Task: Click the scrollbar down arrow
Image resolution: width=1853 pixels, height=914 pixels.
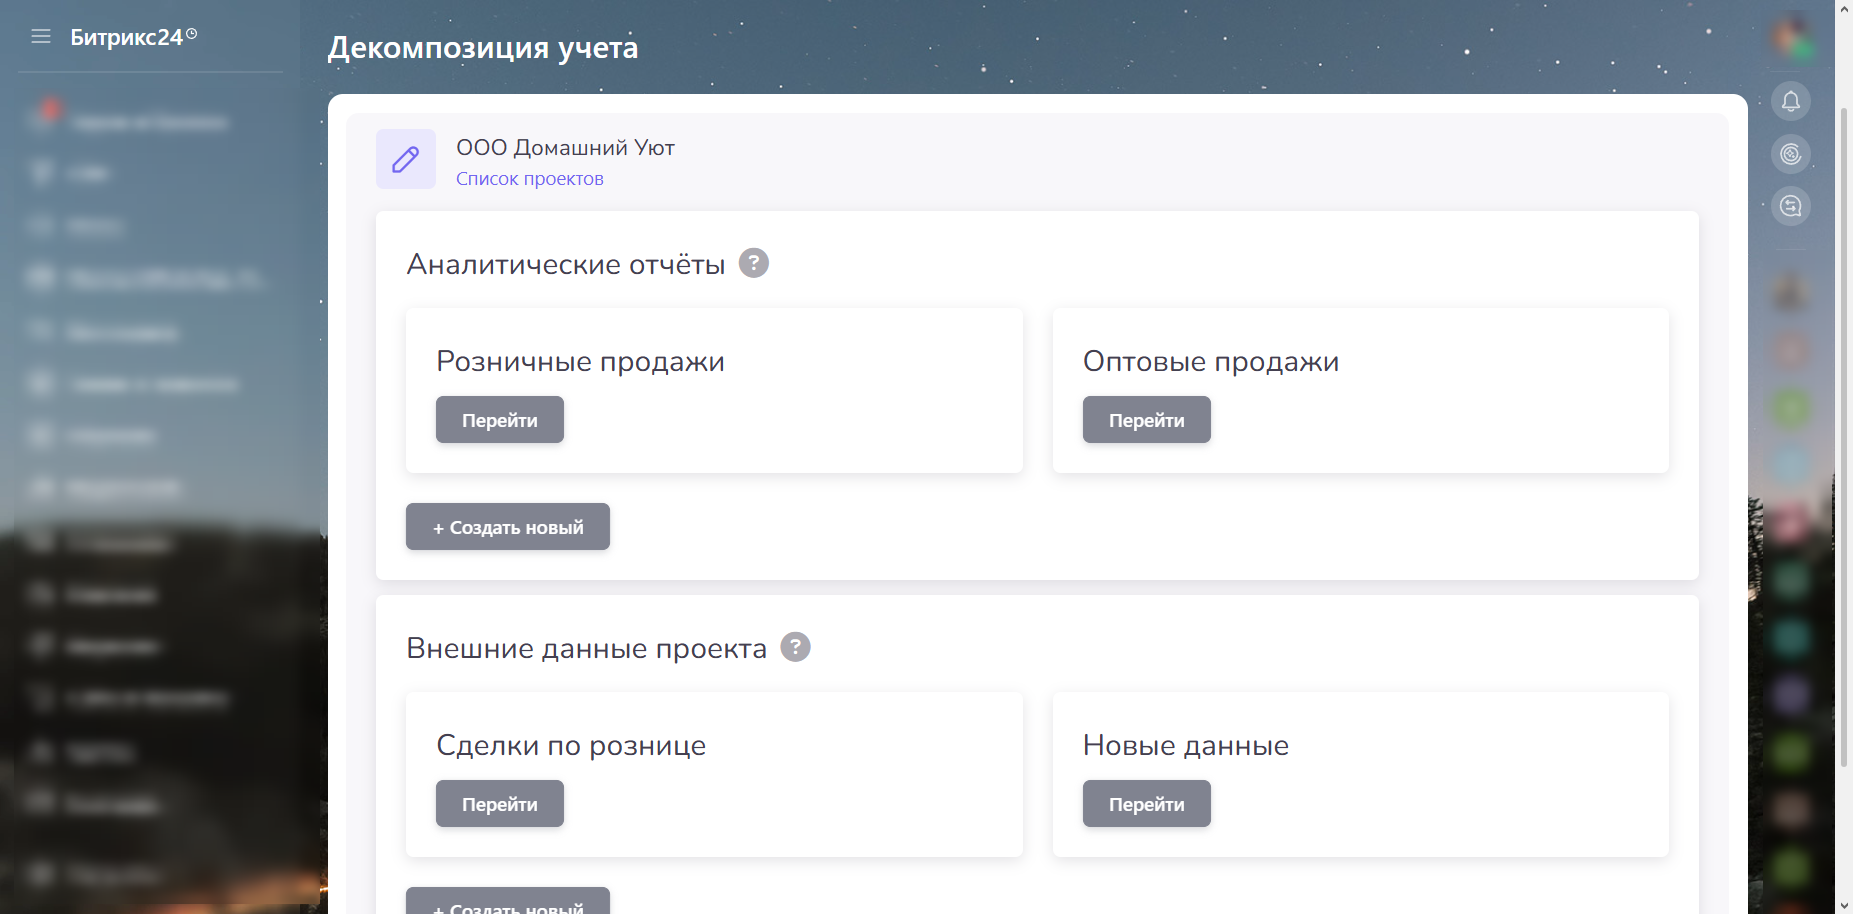Action: point(1844,905)
